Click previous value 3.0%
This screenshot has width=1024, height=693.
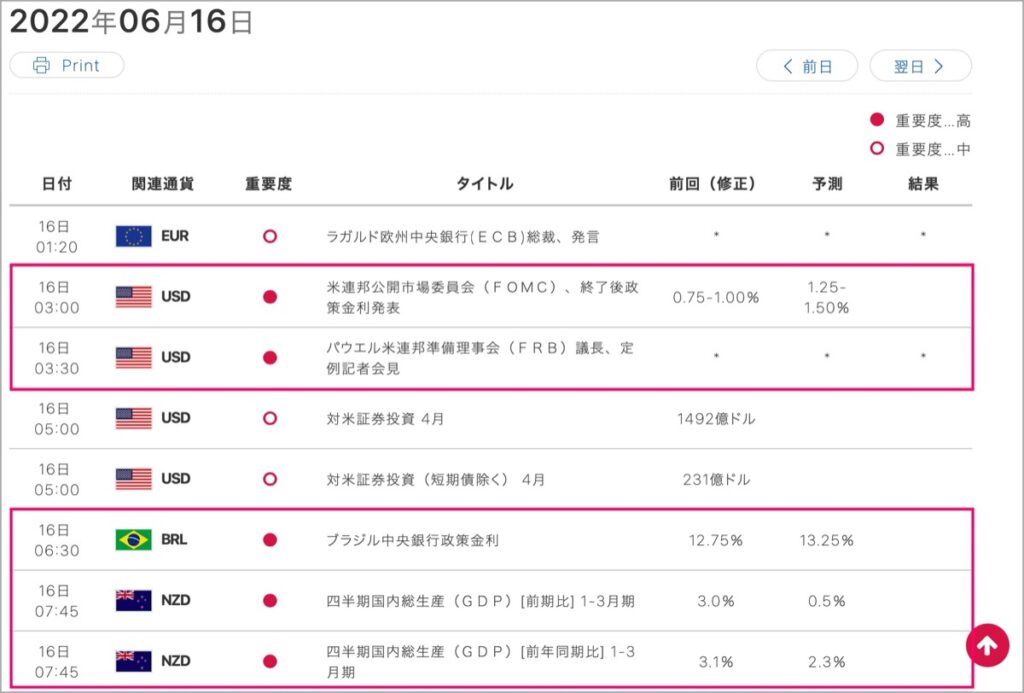pos(716,601)
